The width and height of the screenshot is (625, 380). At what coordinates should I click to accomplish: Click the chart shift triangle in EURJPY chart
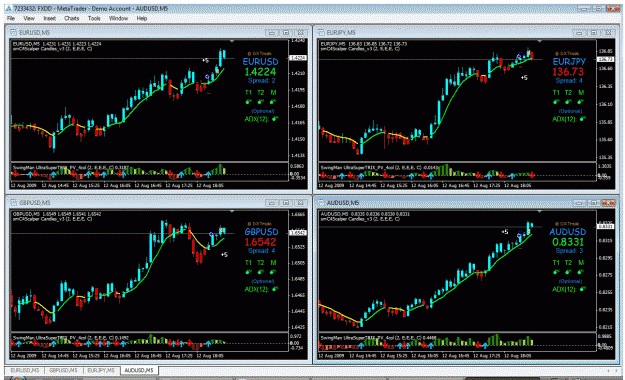(540, 41)
